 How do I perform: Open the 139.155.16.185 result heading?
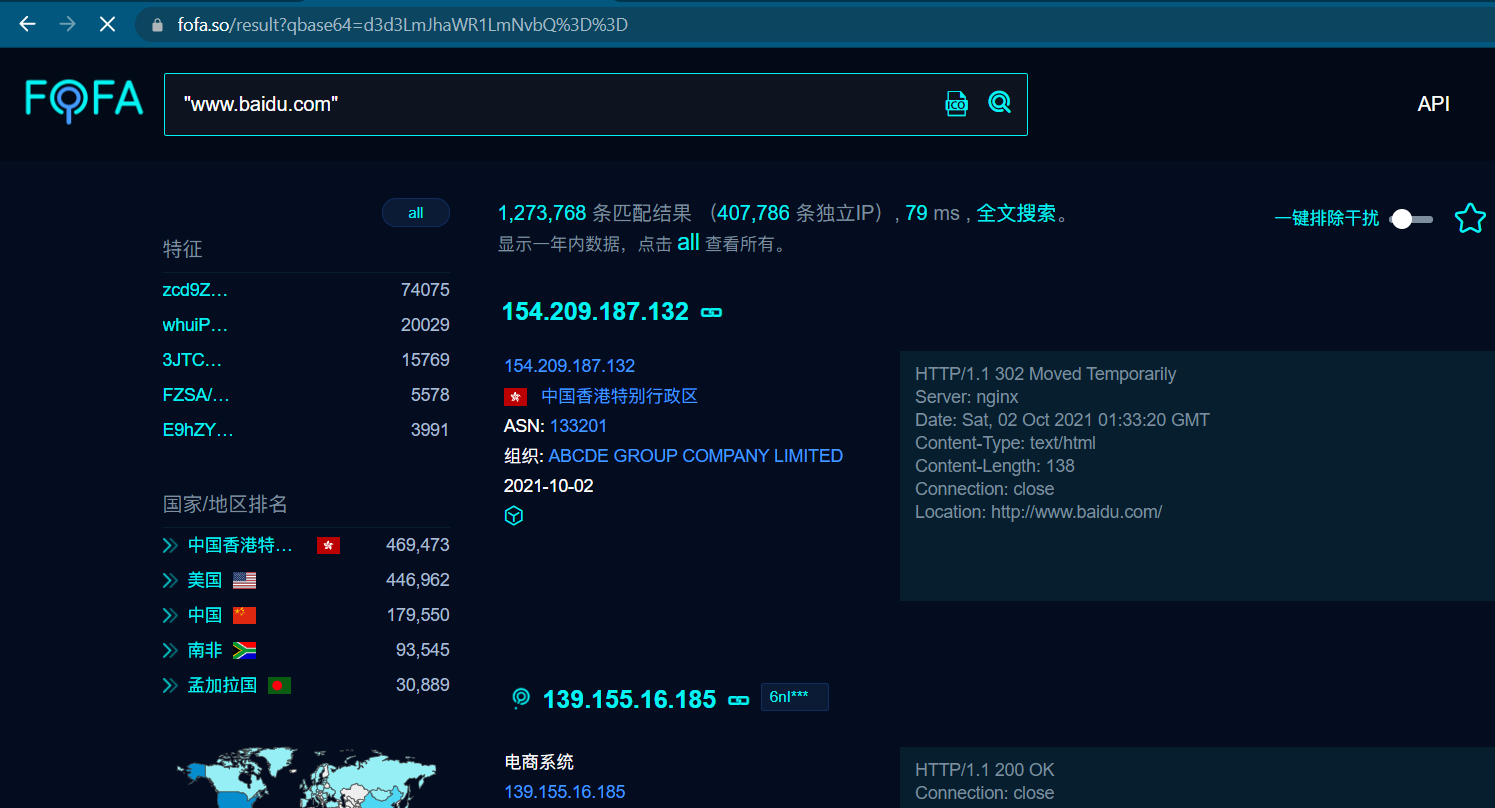629,699
